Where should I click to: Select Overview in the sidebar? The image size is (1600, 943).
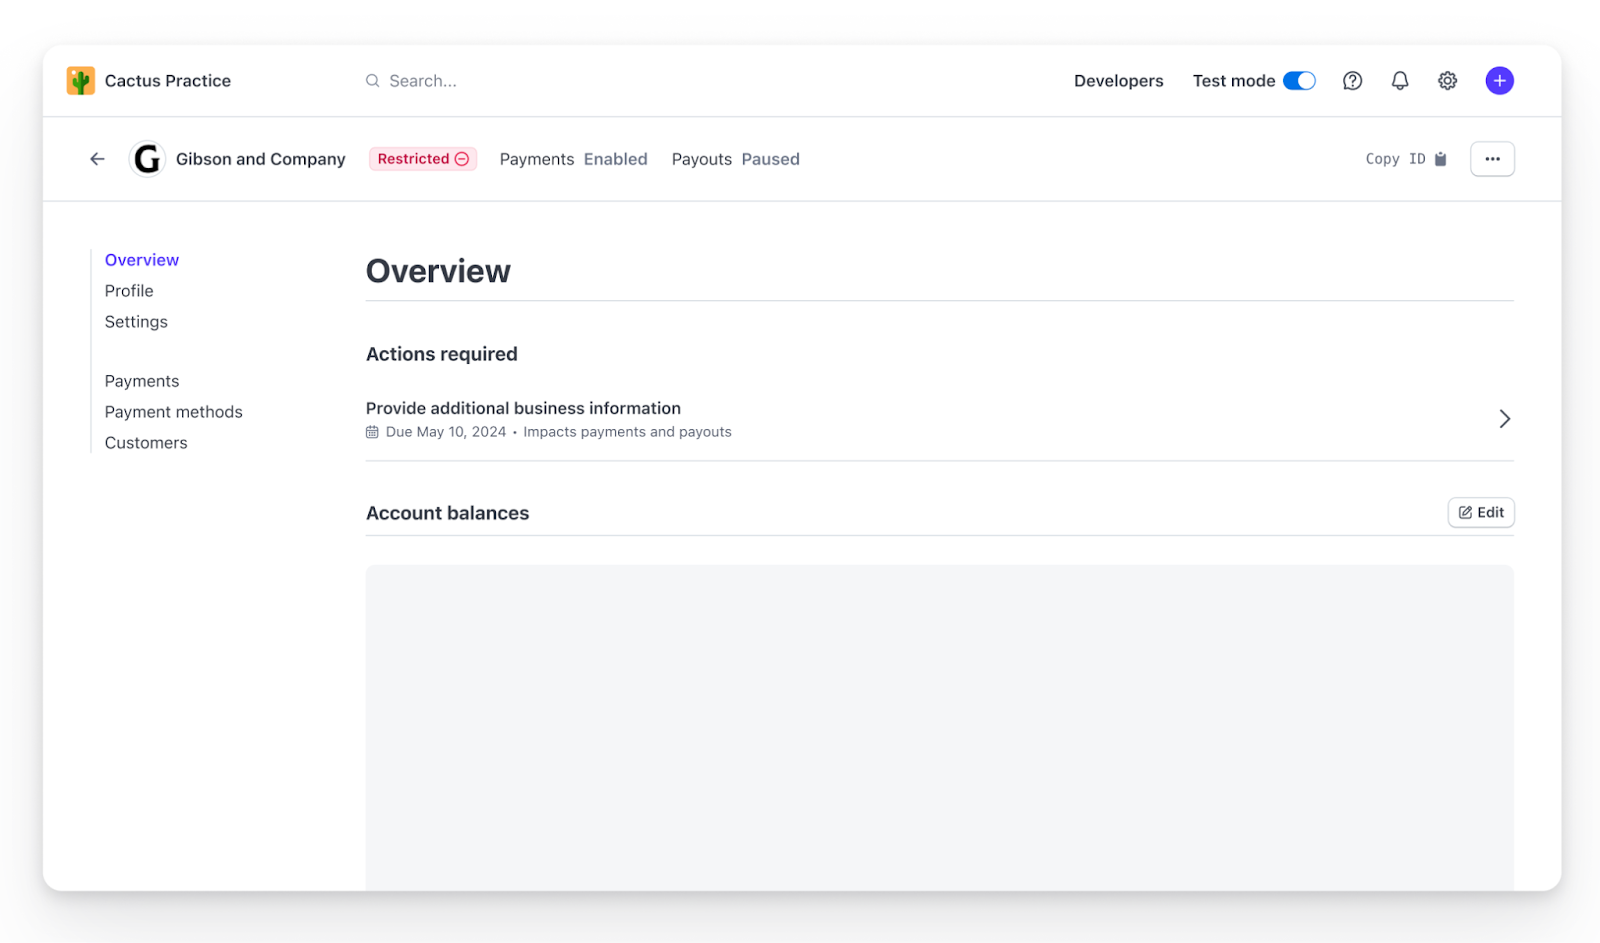coord(142,260)
